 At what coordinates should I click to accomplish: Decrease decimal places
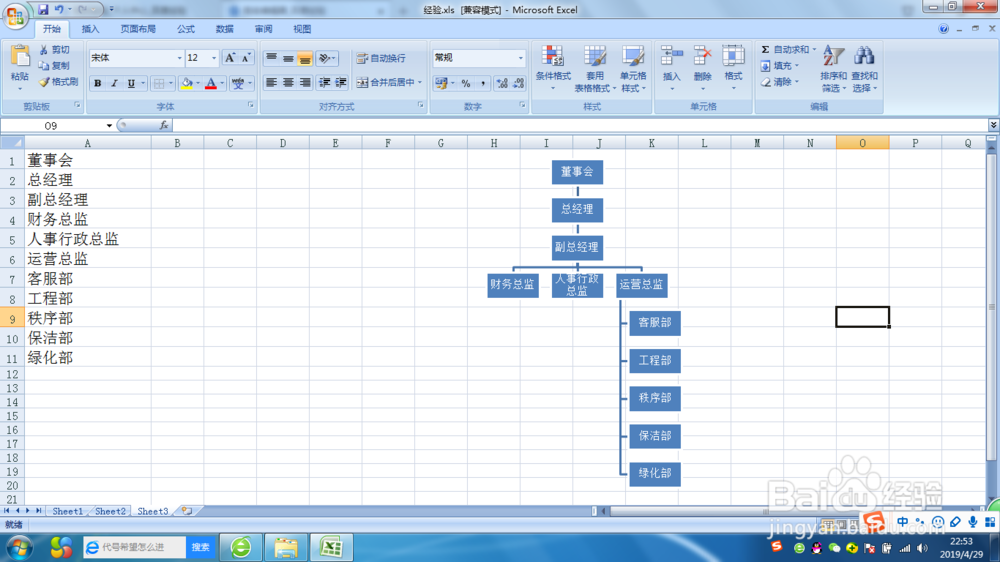pos(518,83)
